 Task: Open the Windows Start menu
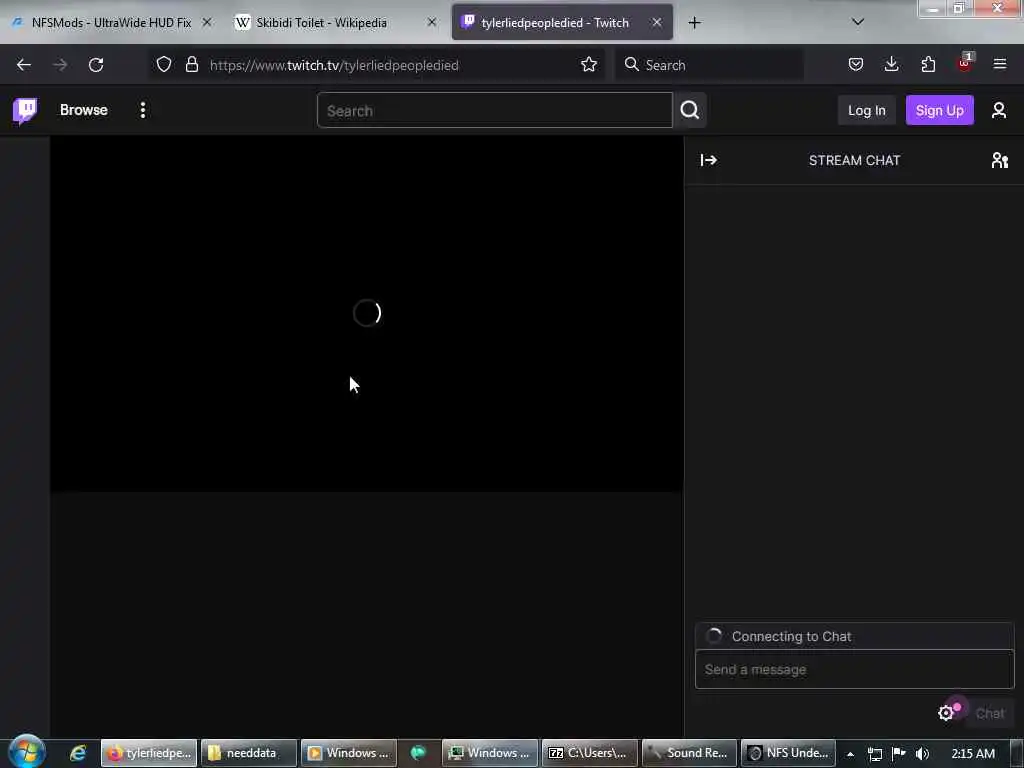coord(27,752)
